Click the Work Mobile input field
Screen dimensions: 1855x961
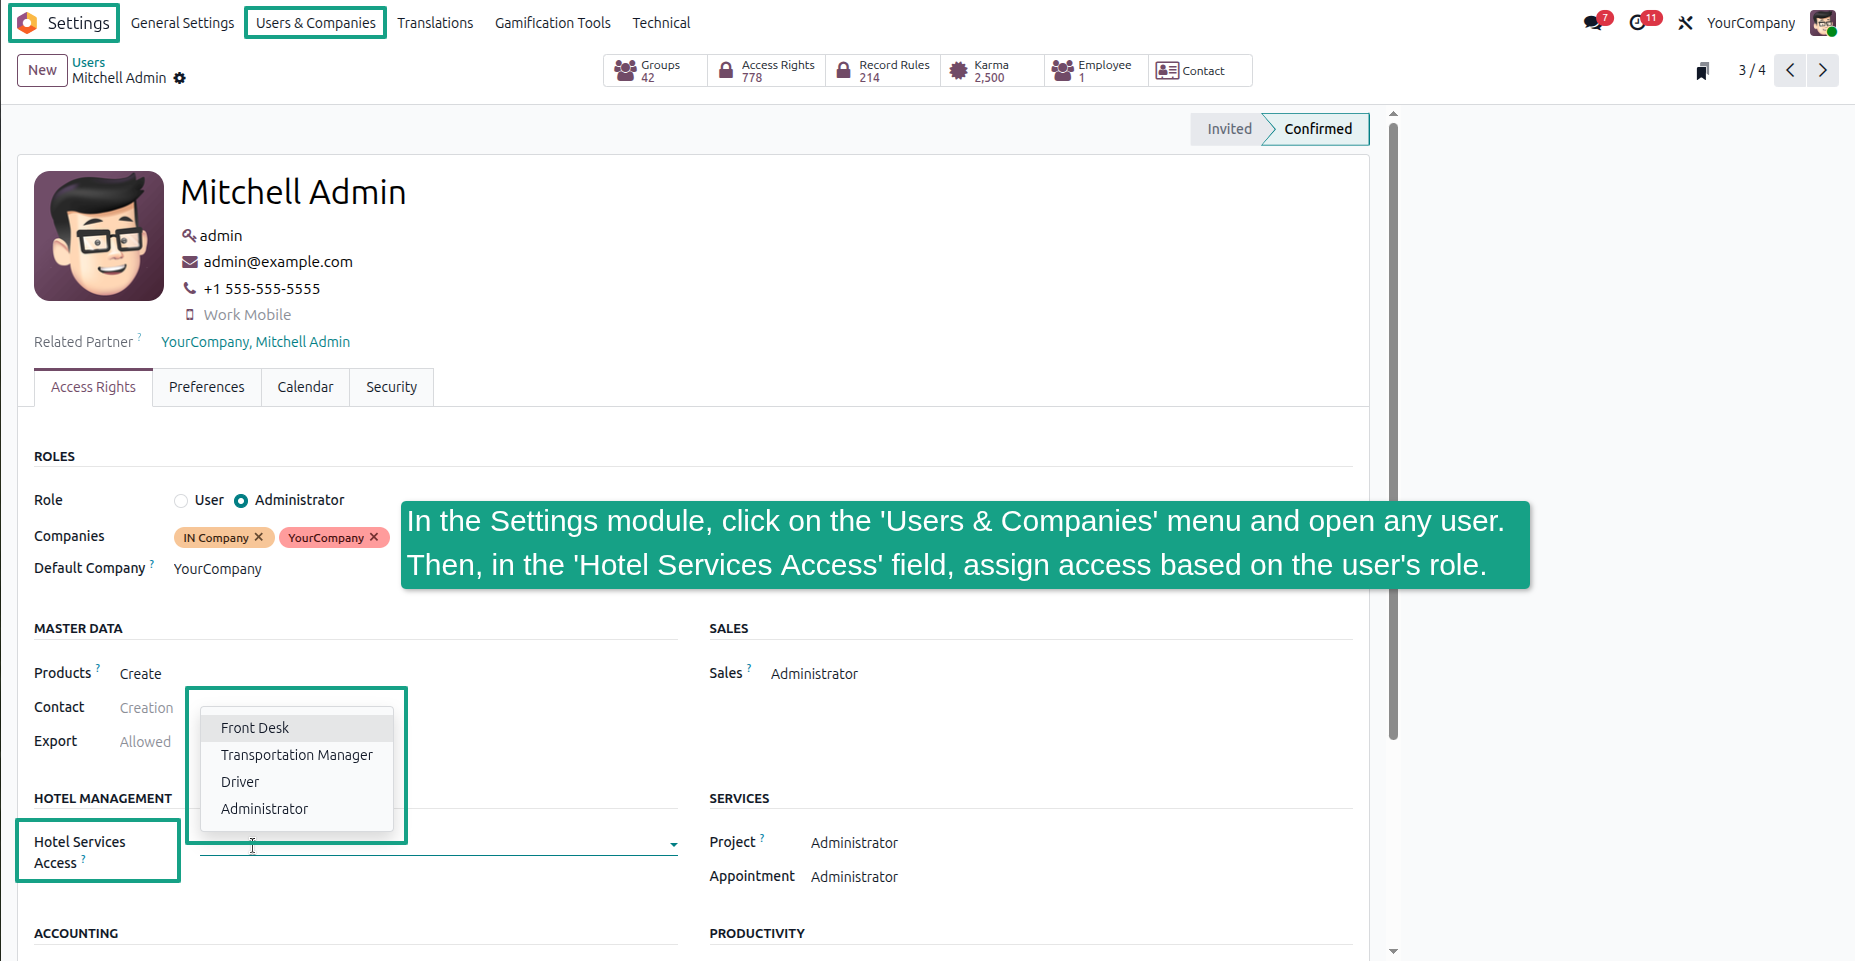(247, 315)
